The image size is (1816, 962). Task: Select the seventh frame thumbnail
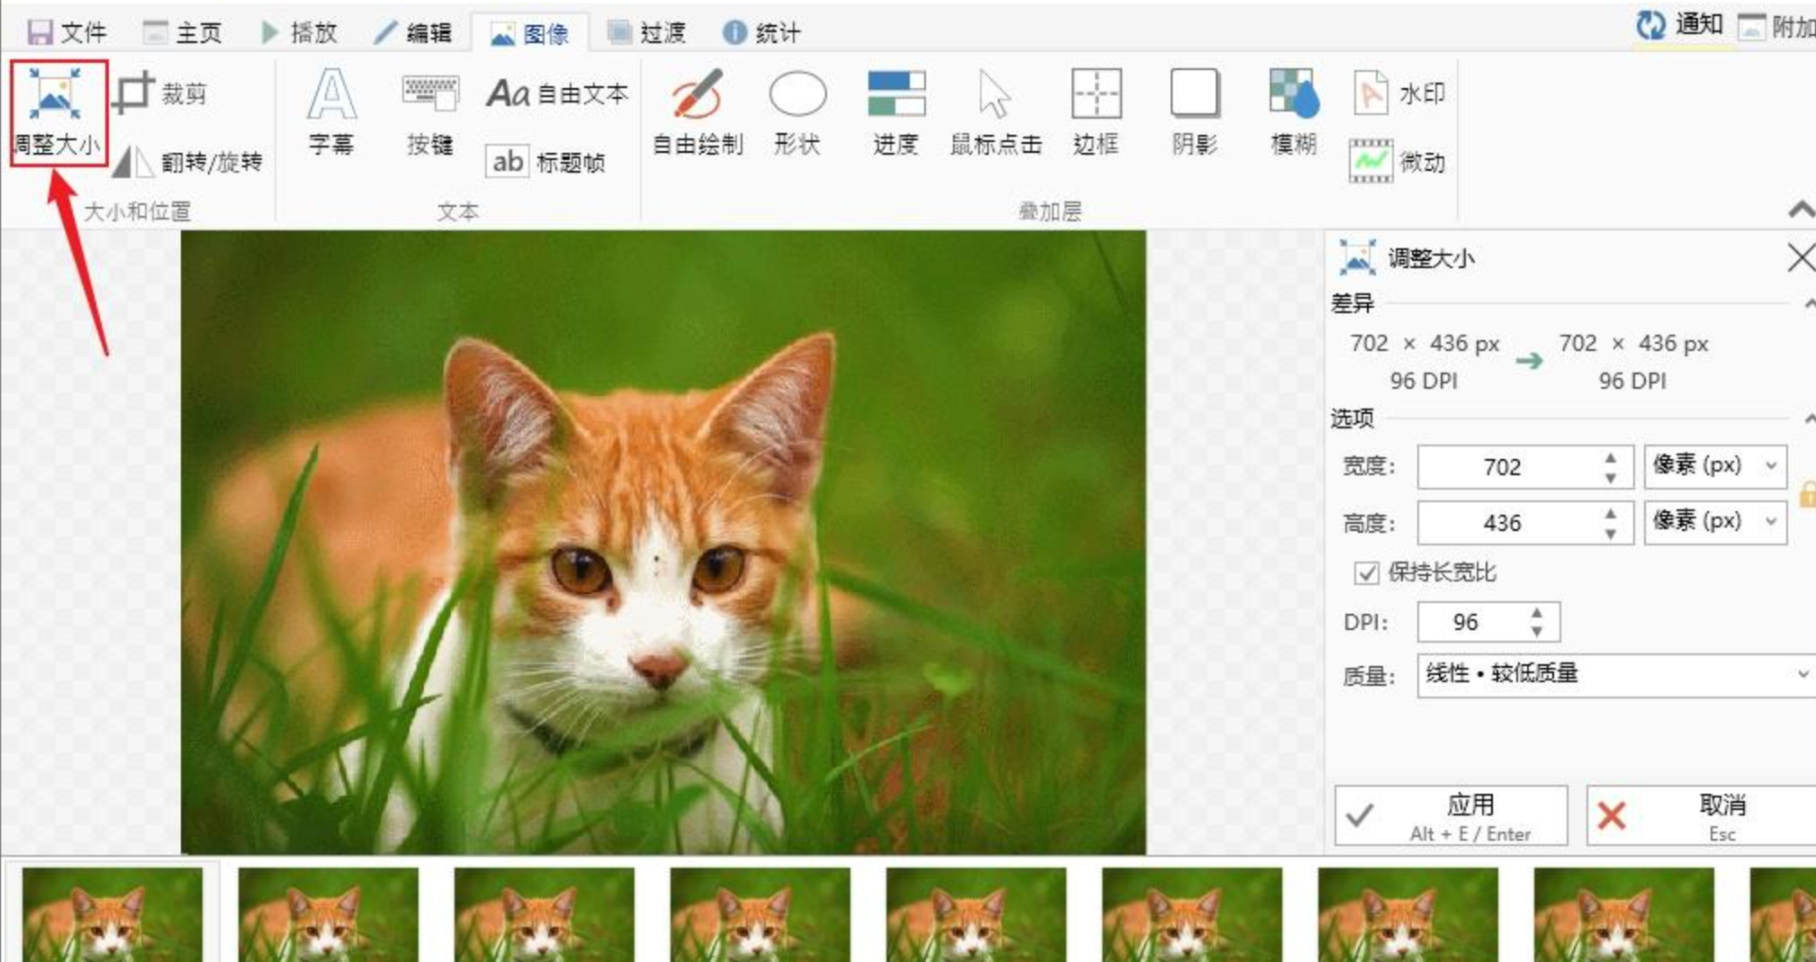[x=1408, y=914]
